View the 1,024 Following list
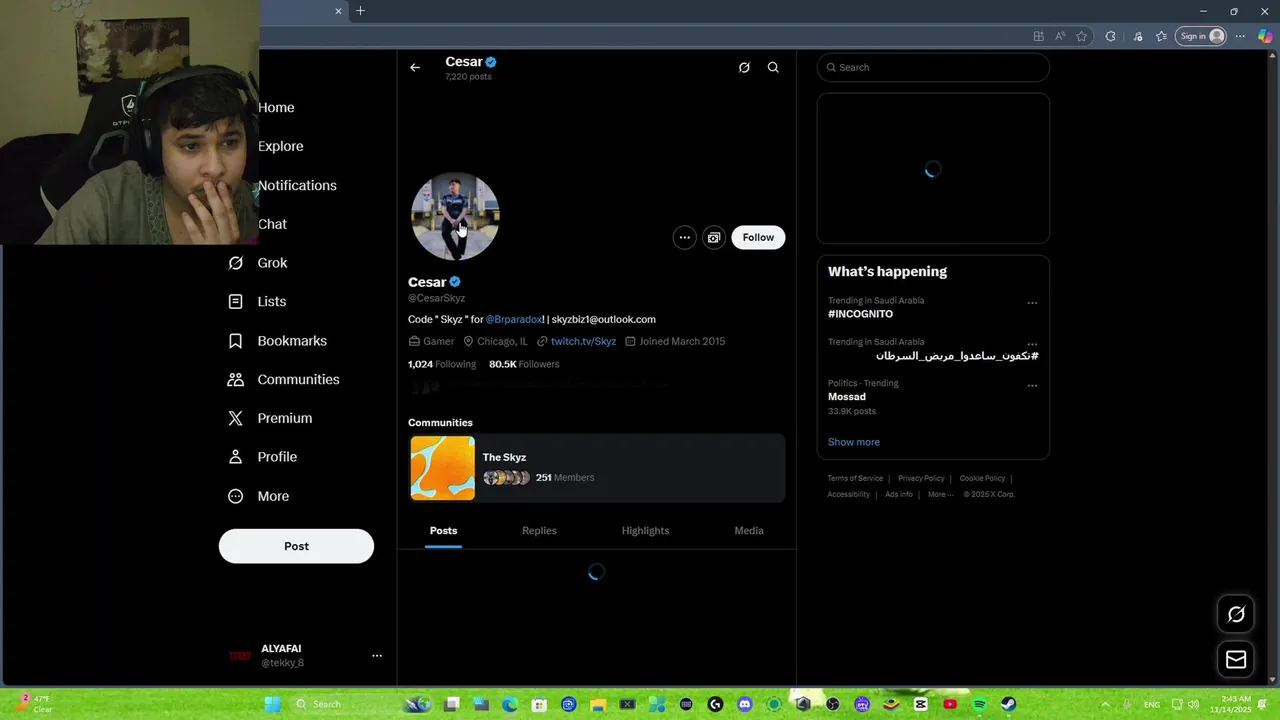This screenshot has height=720, width=1280. 442,364
